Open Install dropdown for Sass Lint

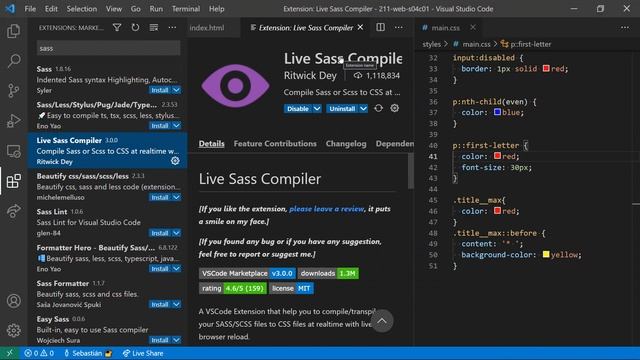point(176,233)
